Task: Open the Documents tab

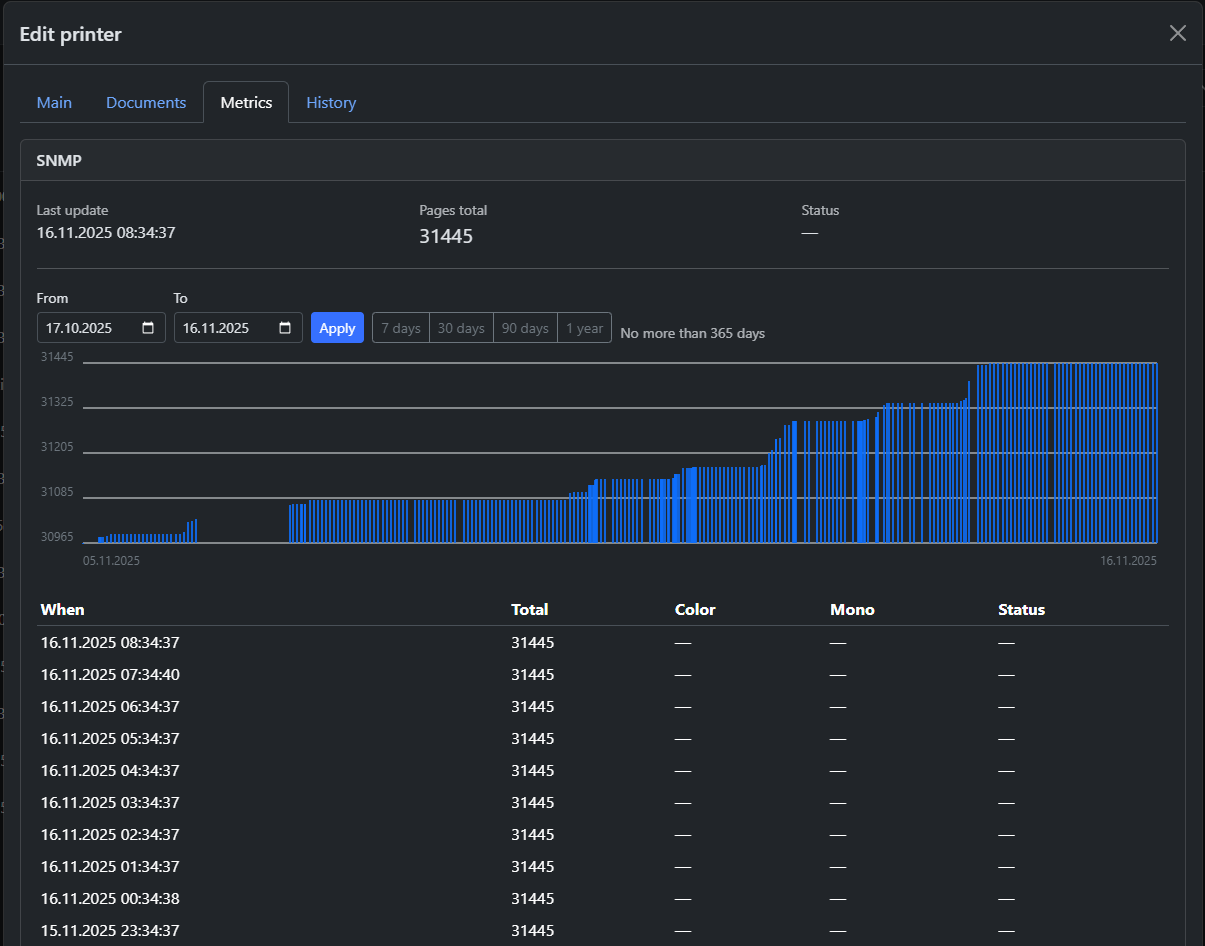Action: (146, 102)
